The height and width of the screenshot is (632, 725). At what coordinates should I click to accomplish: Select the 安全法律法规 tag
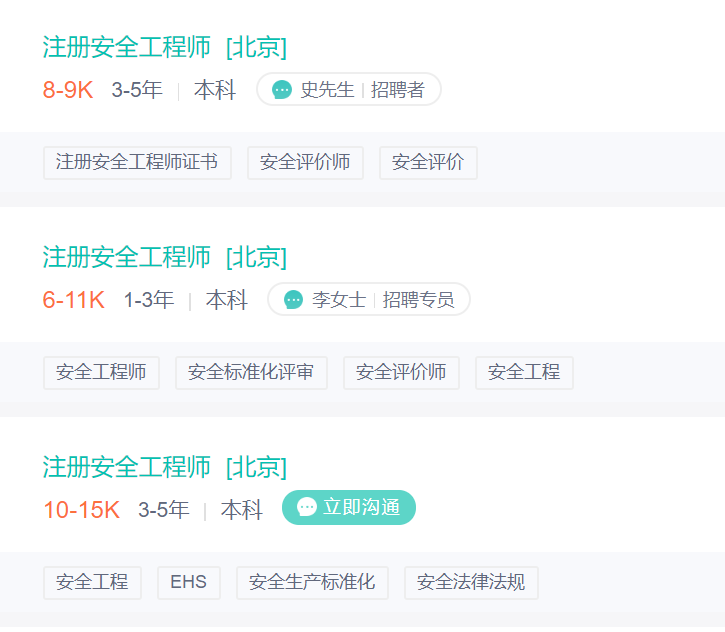[471, 582]
